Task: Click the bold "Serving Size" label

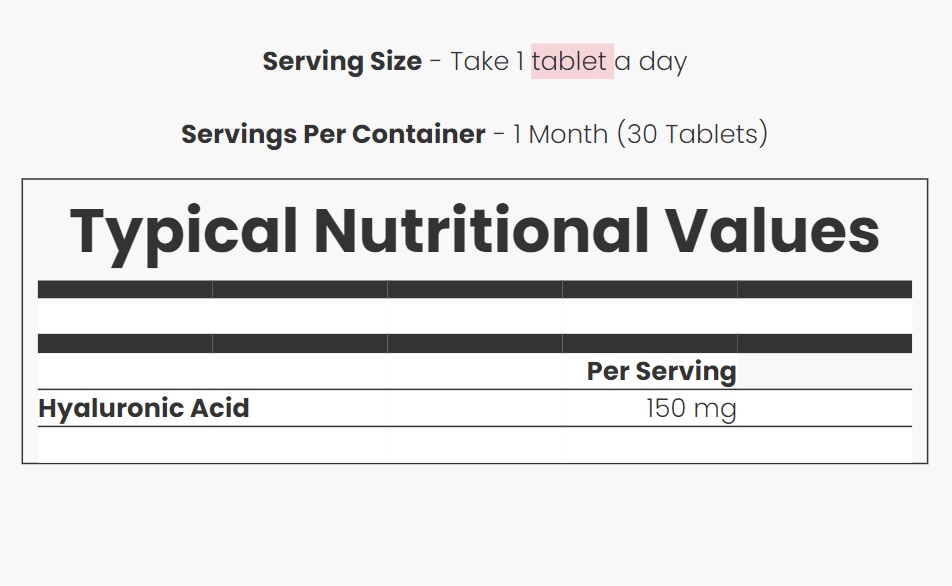Action: coord(342,62)
